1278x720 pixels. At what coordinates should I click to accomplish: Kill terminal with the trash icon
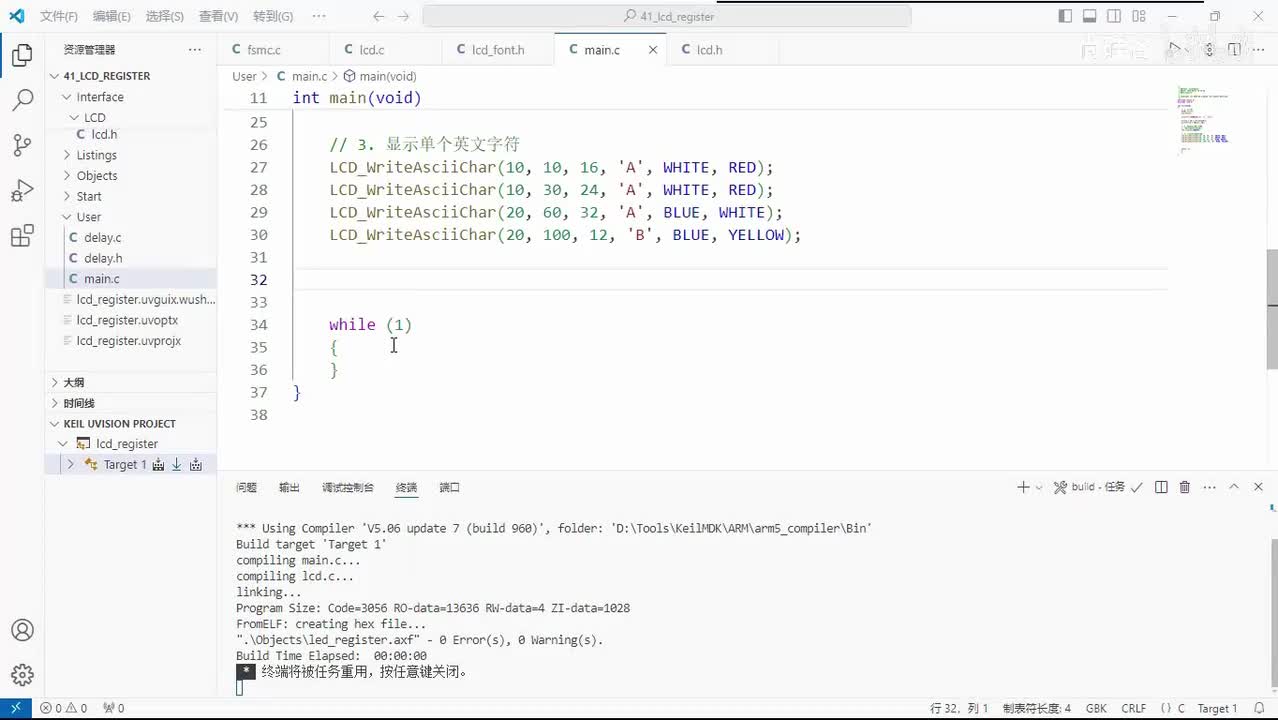(x=1185, y=487)
